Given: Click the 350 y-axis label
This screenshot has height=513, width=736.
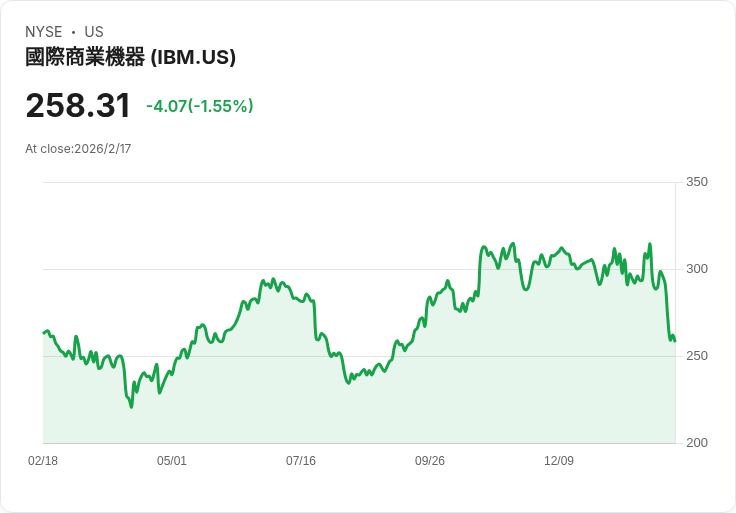Looking at the screenshot, I should pyautogui.click(x=696, y=182).
